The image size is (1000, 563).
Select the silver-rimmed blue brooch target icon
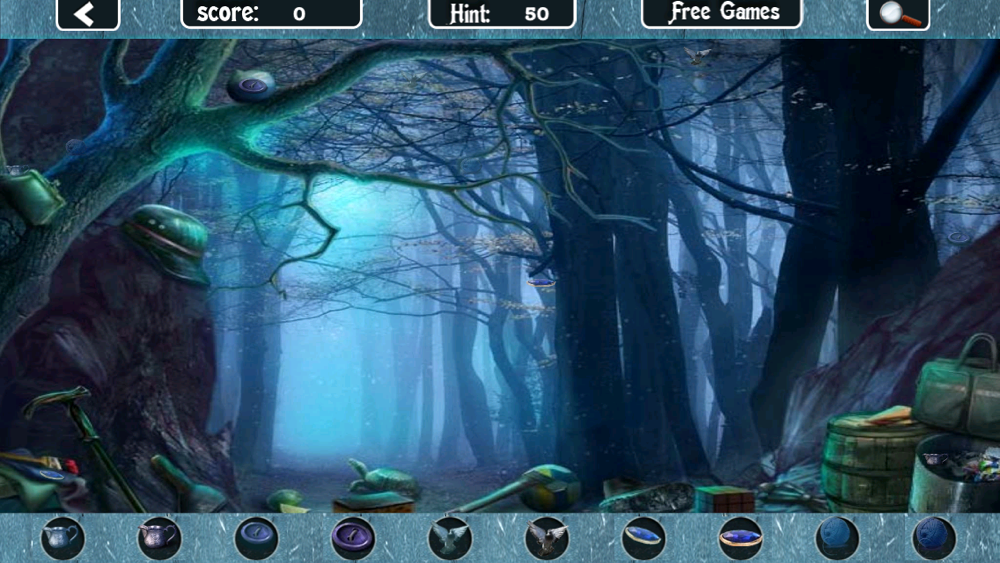(x=643, y=538)
